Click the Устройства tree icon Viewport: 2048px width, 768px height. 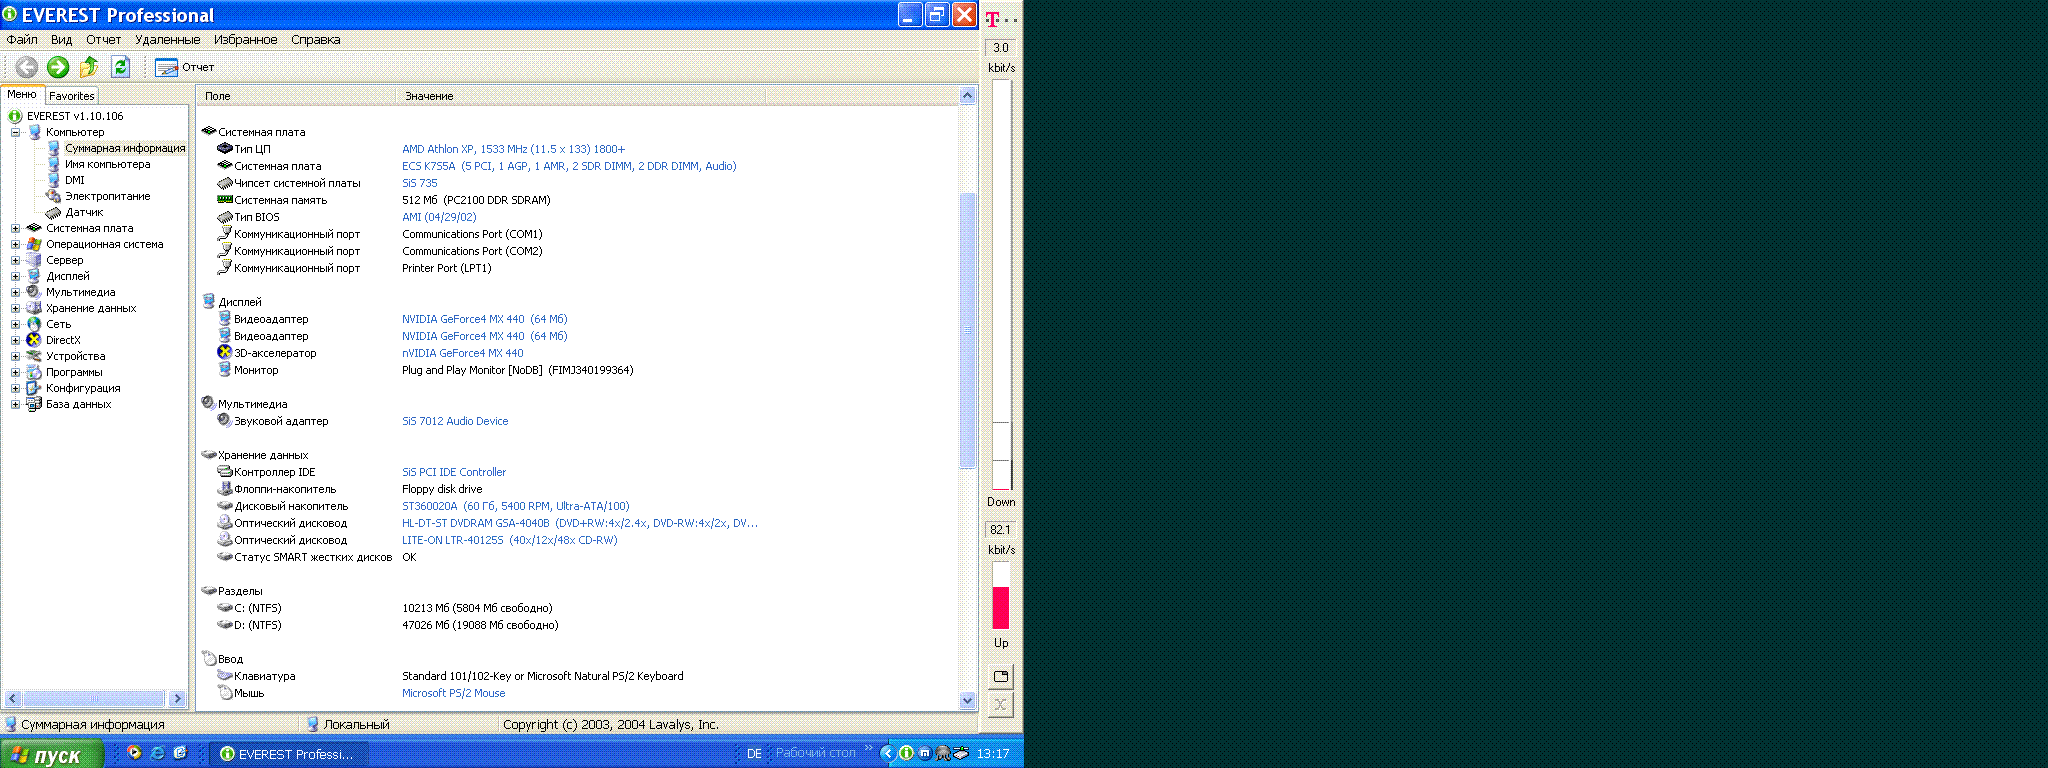point(34,356)
